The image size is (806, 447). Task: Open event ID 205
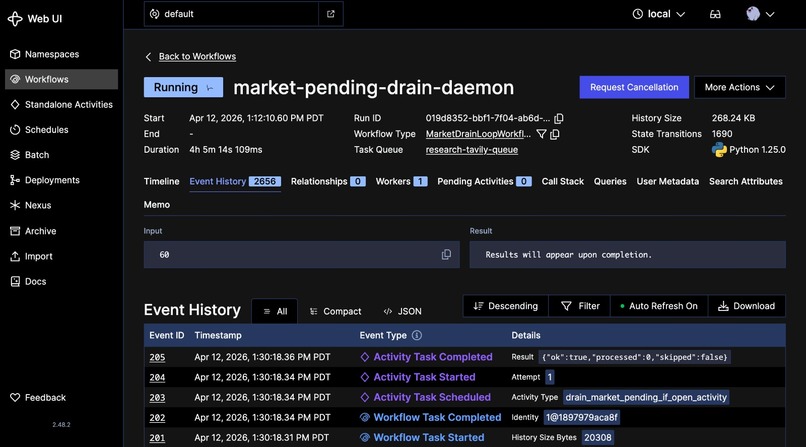(x=157, y=358)
